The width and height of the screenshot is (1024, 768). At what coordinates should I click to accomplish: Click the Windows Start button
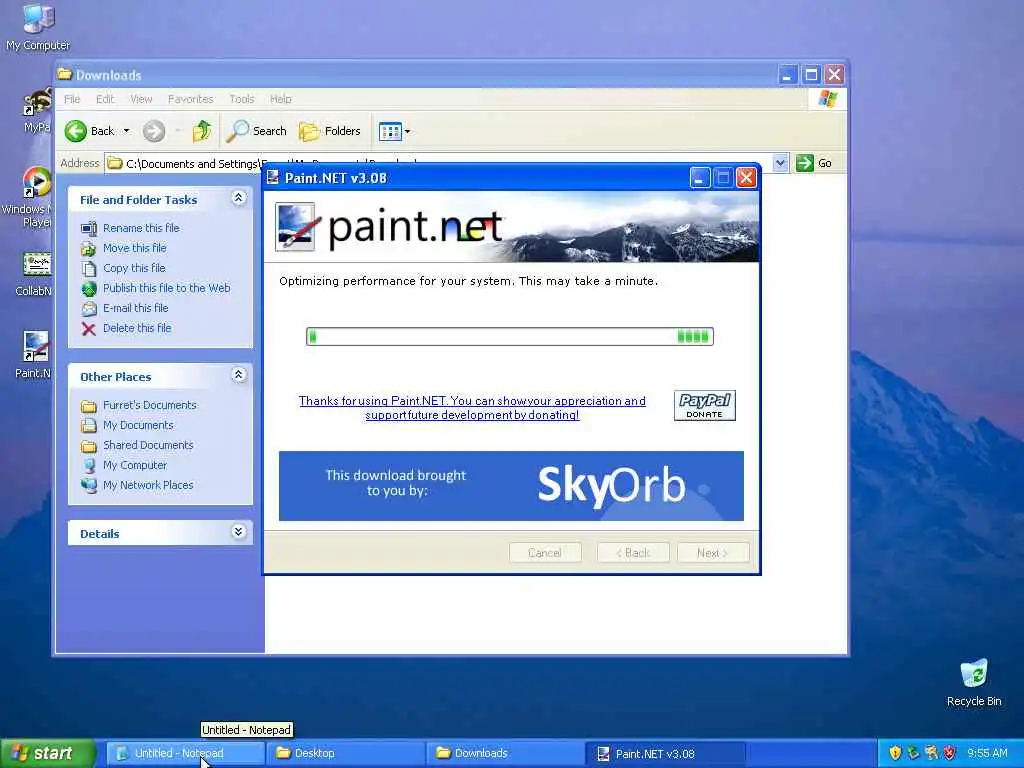(x=47, y=754)
